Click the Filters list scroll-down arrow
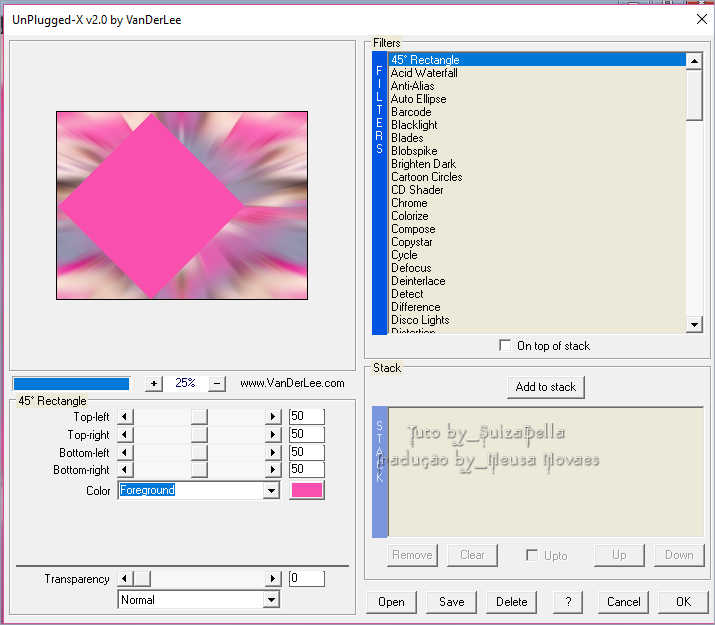Viewport: 715px width, 625px height. pos(694,325)
